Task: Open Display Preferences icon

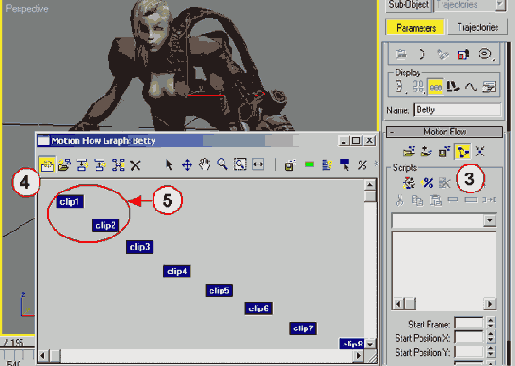Action: click(489, 87)
